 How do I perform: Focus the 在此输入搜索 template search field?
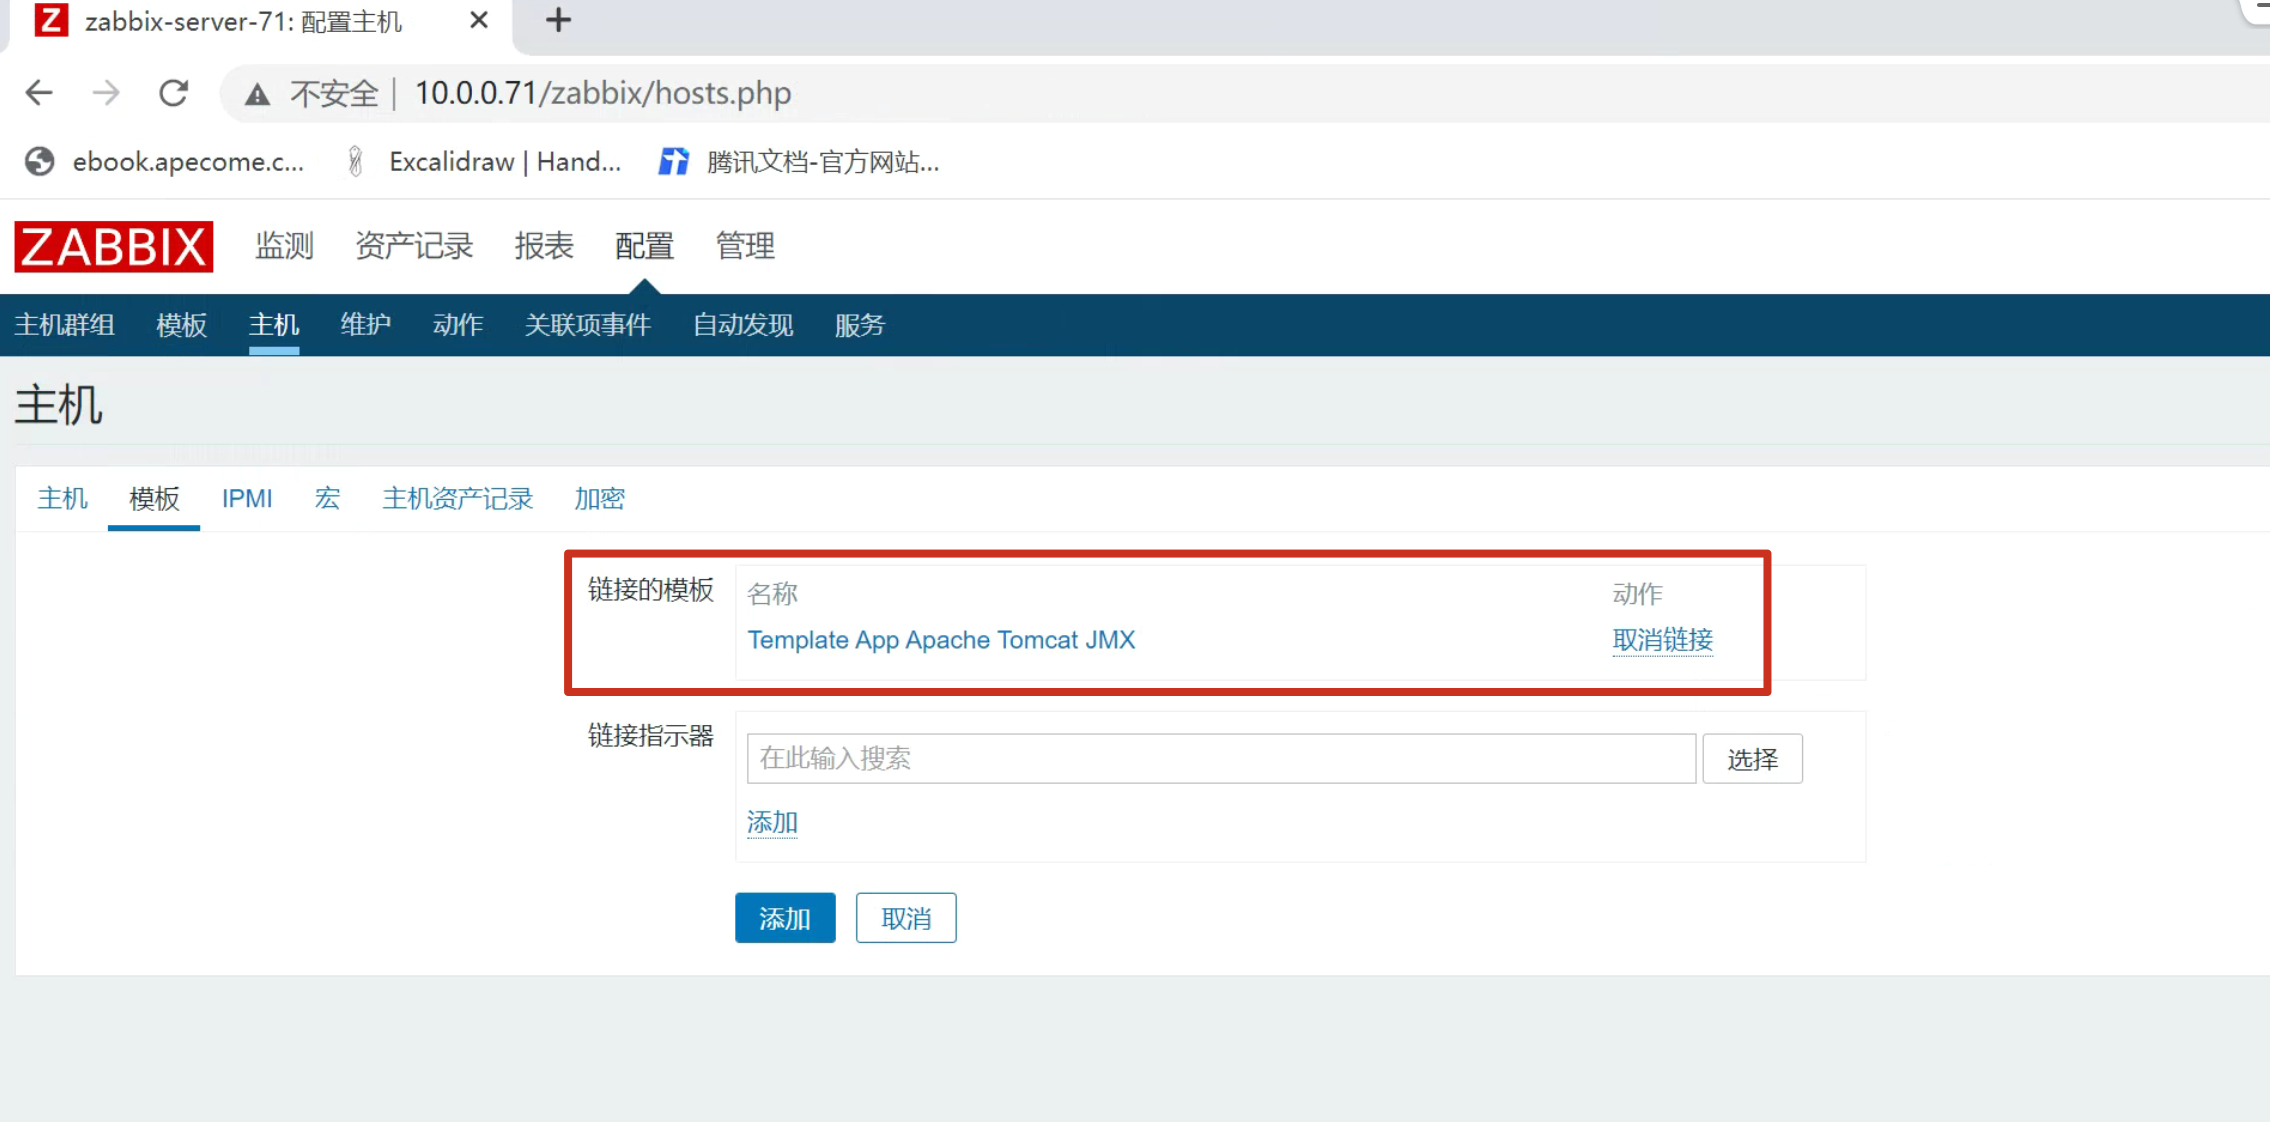(x=1220, y=758)
